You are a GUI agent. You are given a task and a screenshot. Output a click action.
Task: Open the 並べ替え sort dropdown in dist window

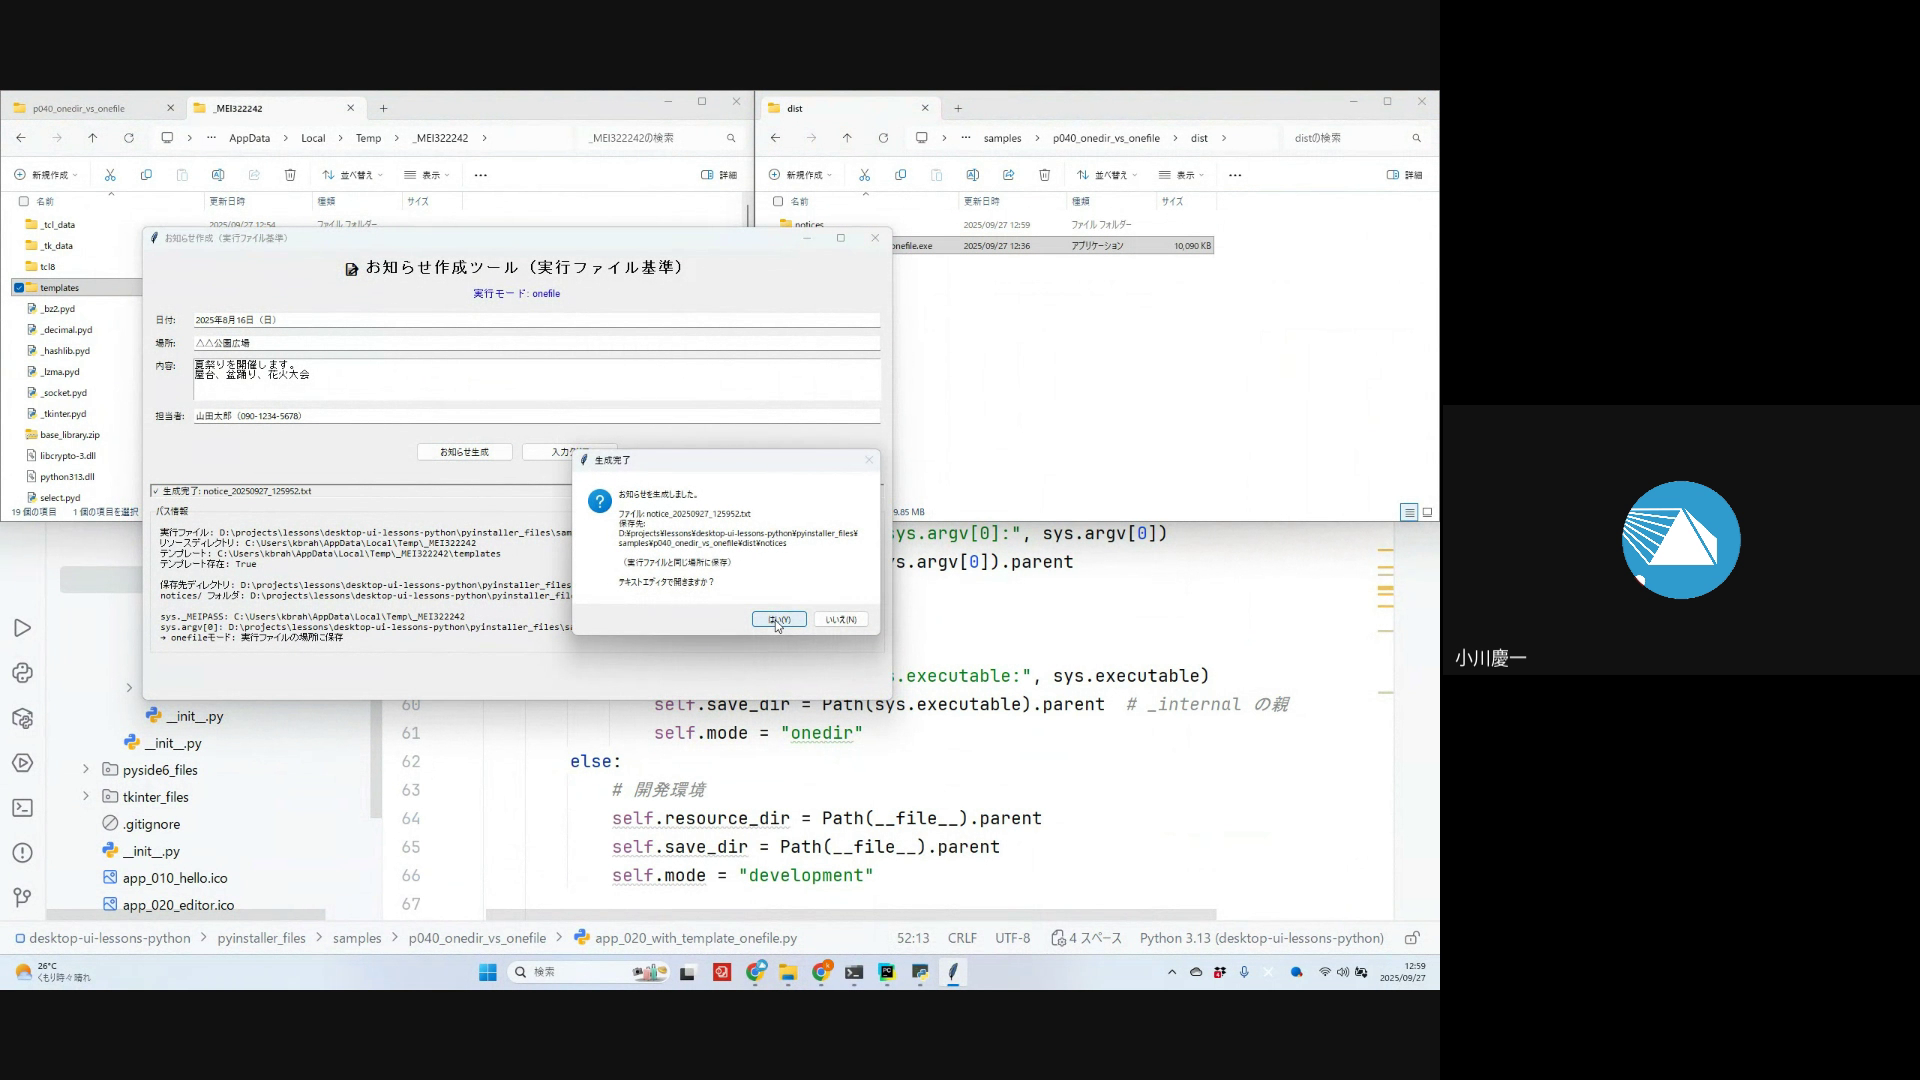(1107, 175)
